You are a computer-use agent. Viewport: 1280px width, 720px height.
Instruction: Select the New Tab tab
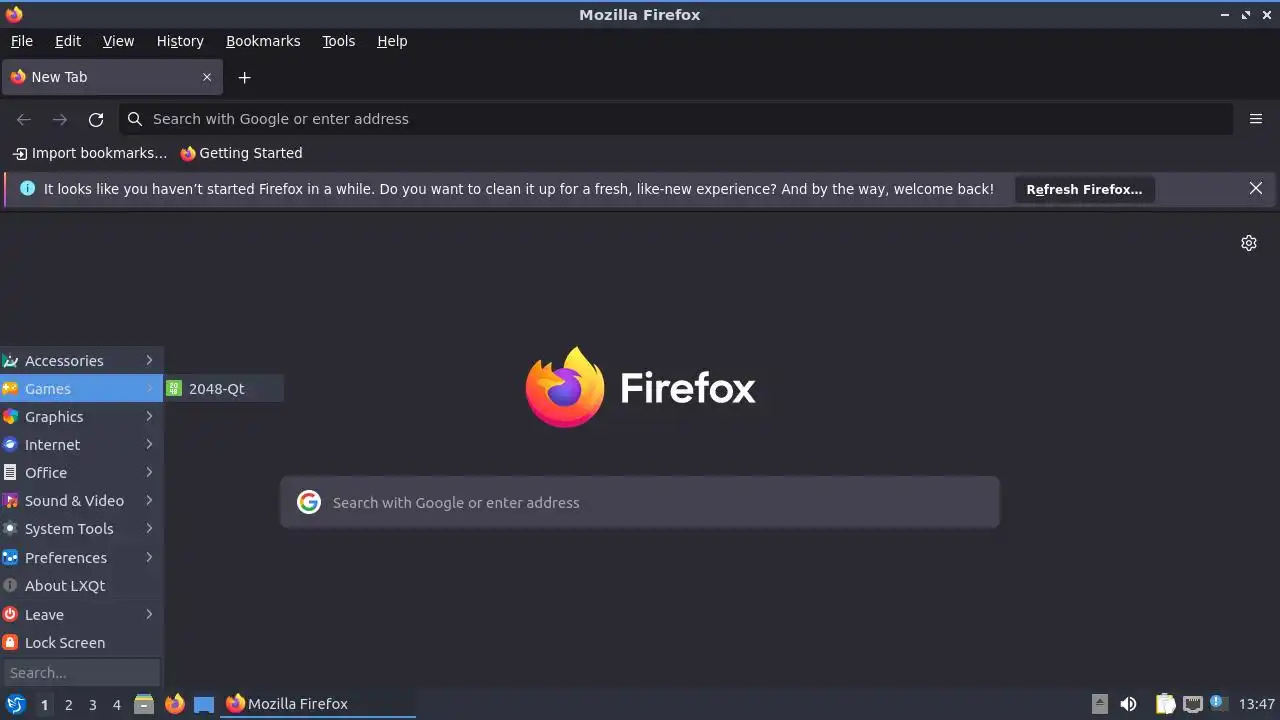[111, 77]
